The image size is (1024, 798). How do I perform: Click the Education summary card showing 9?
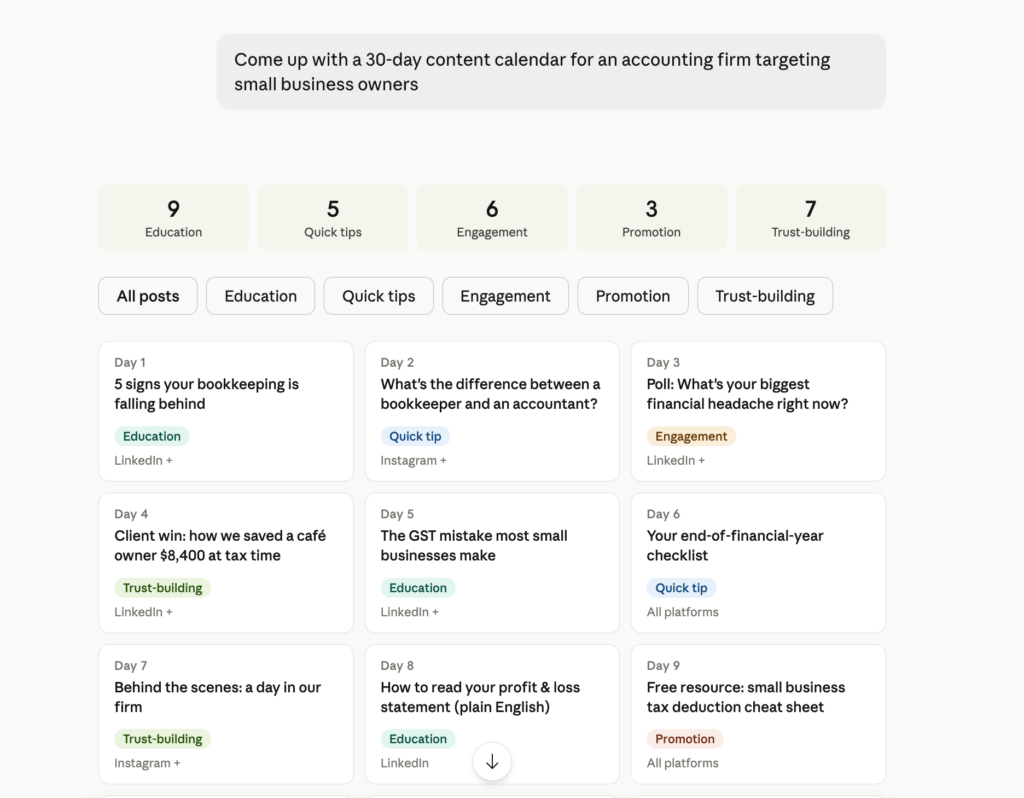click(173, 217)
